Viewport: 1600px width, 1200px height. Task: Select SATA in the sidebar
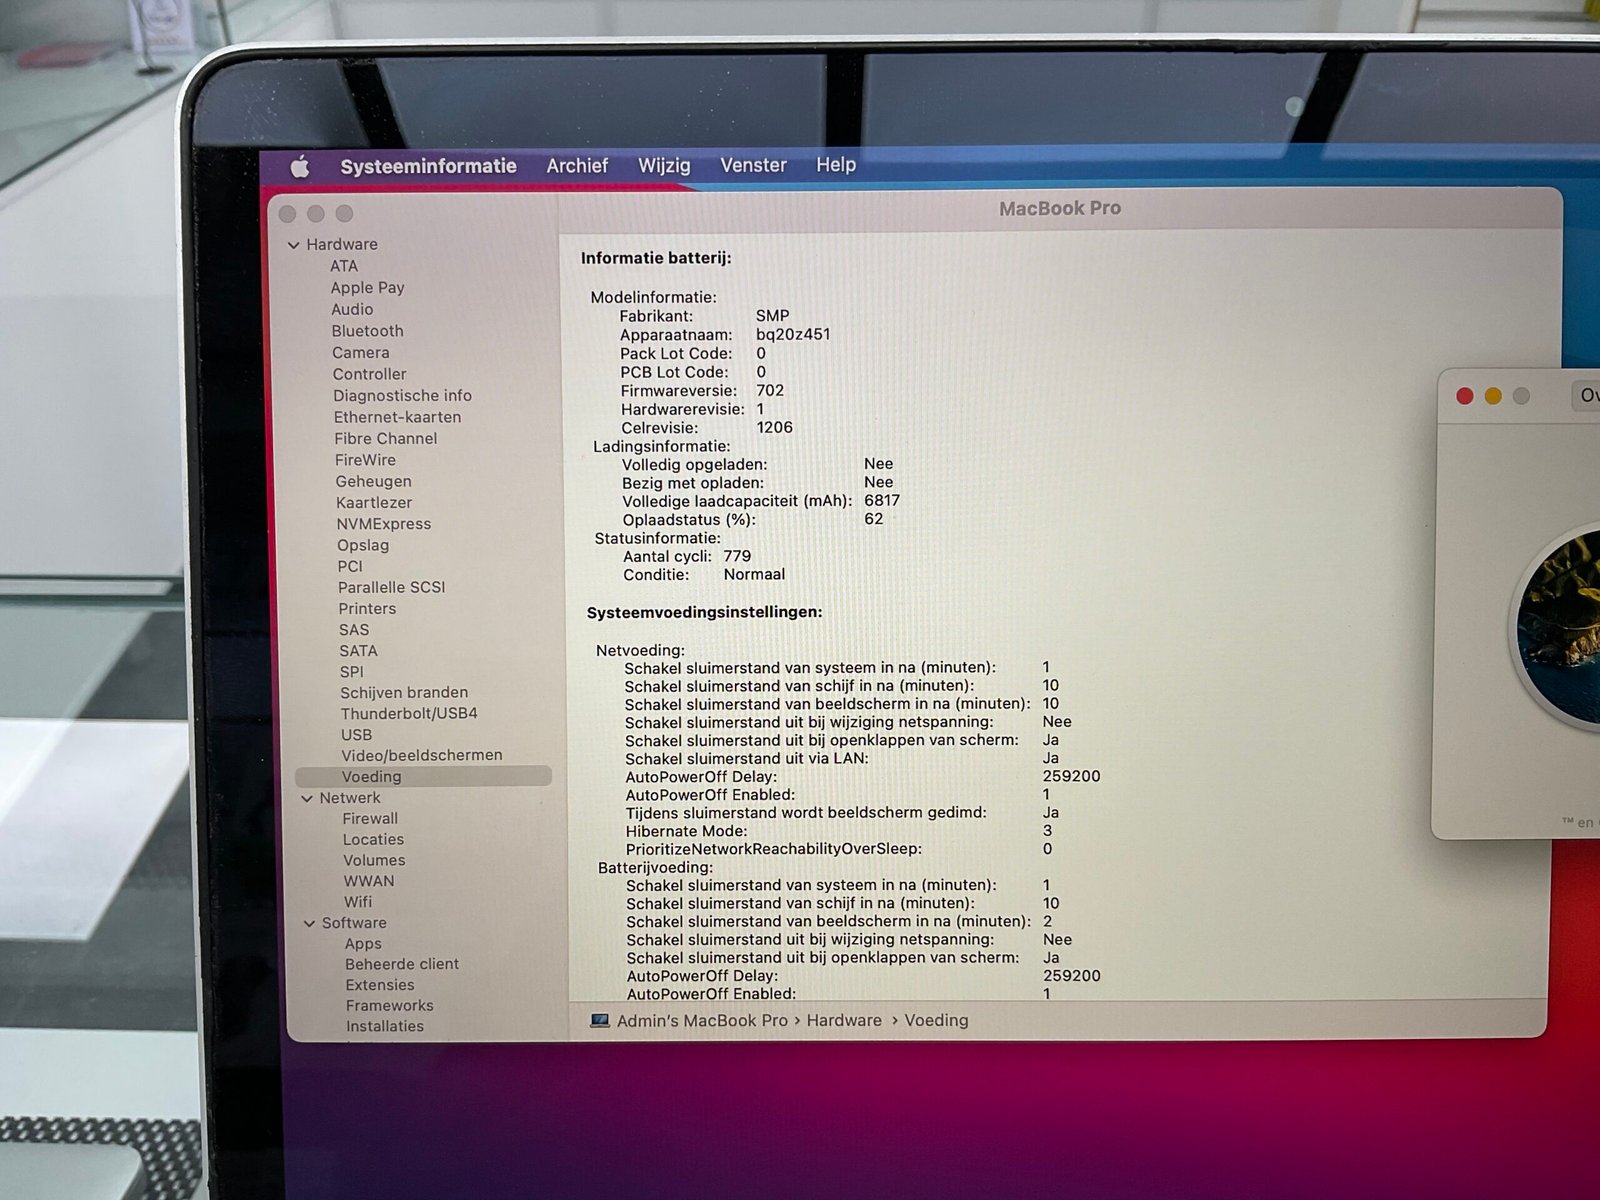[358, 651]
